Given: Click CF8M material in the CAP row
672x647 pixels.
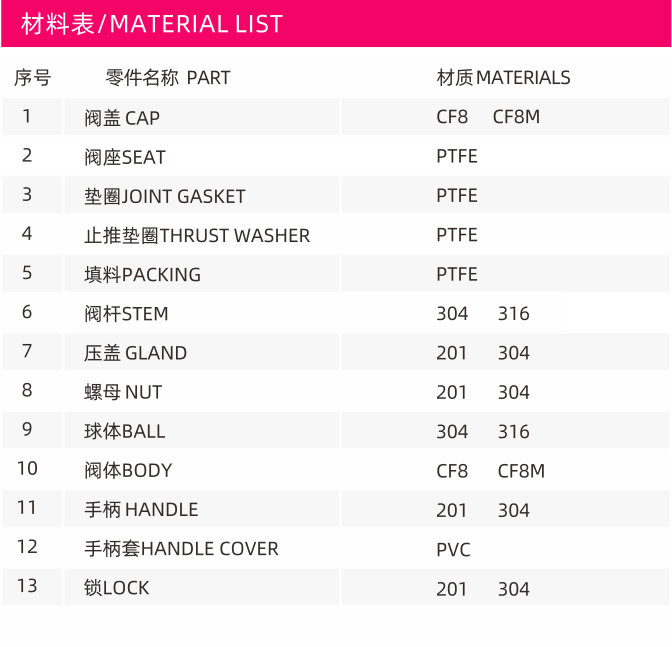Looking at the screenshot, I should [x=516, y=117].
